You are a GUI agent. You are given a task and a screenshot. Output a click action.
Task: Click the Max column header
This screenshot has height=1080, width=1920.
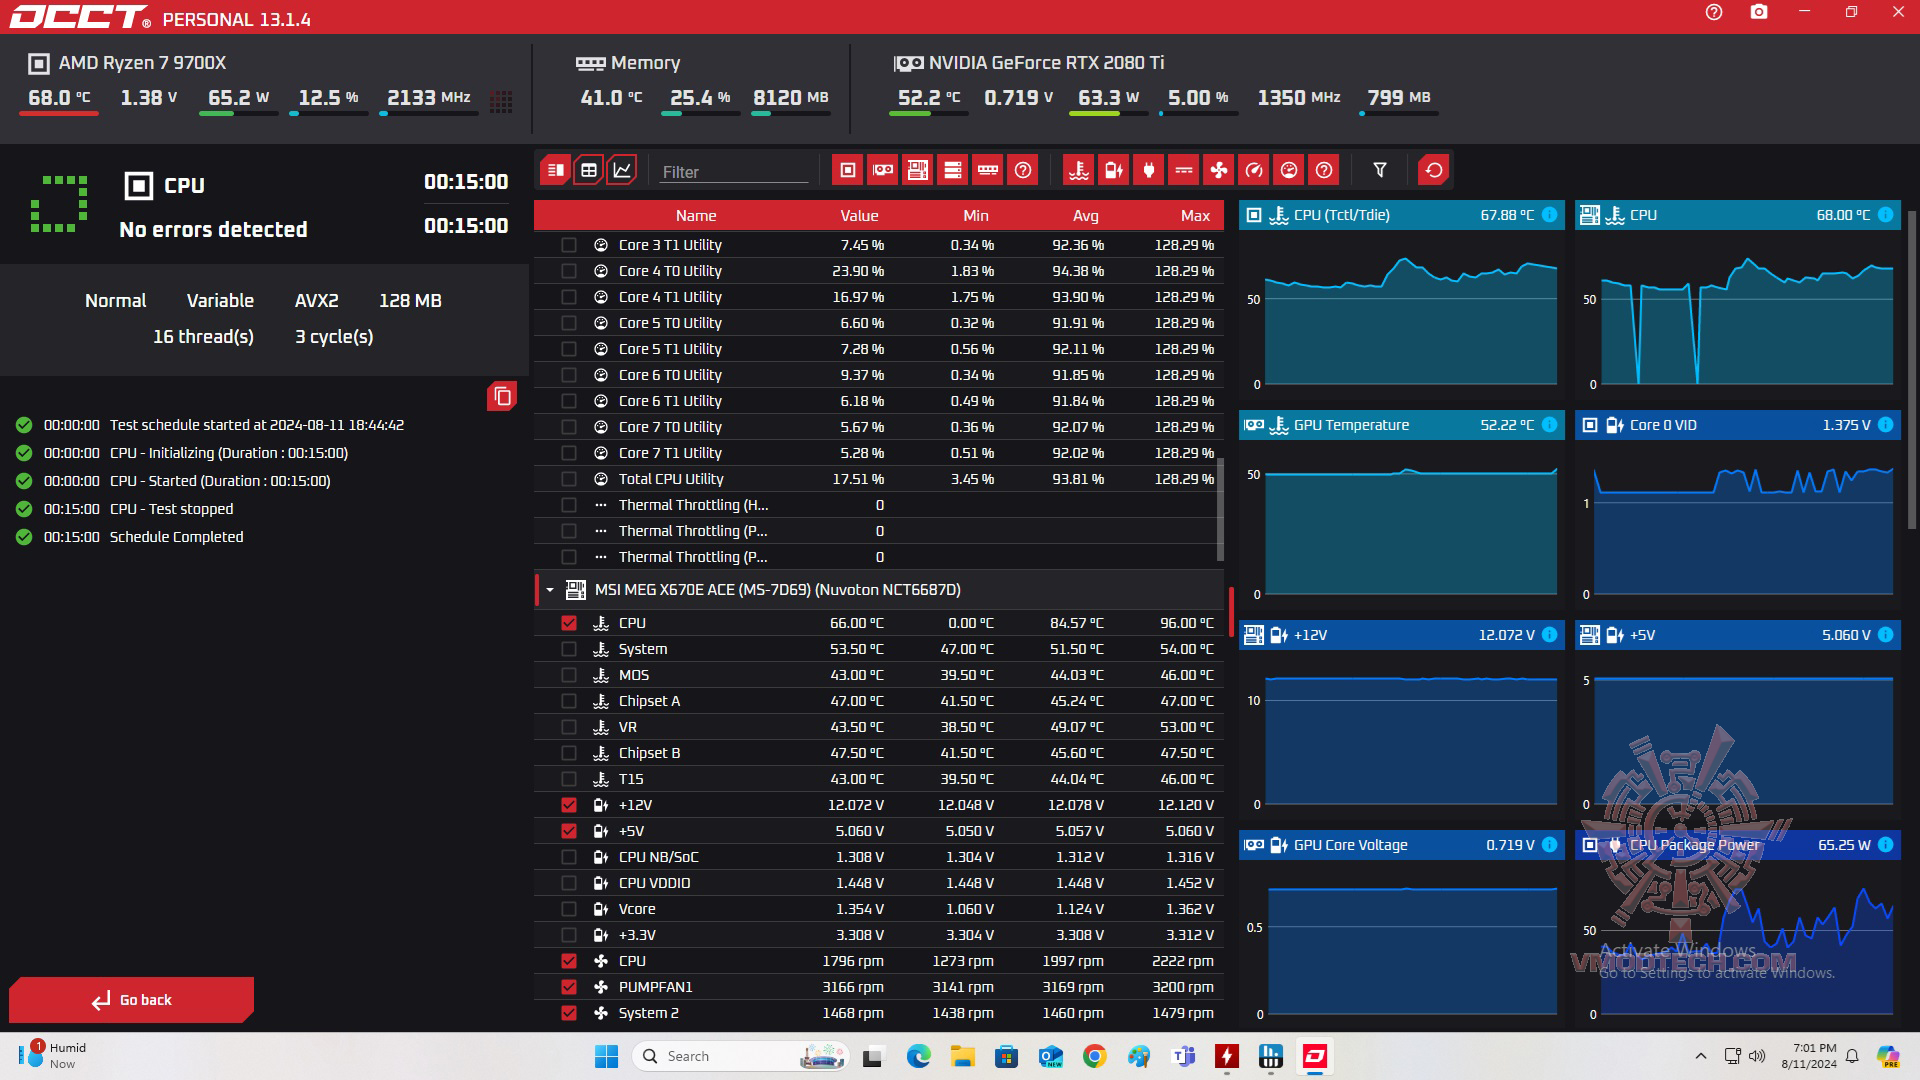click(x=1194, y=216)
